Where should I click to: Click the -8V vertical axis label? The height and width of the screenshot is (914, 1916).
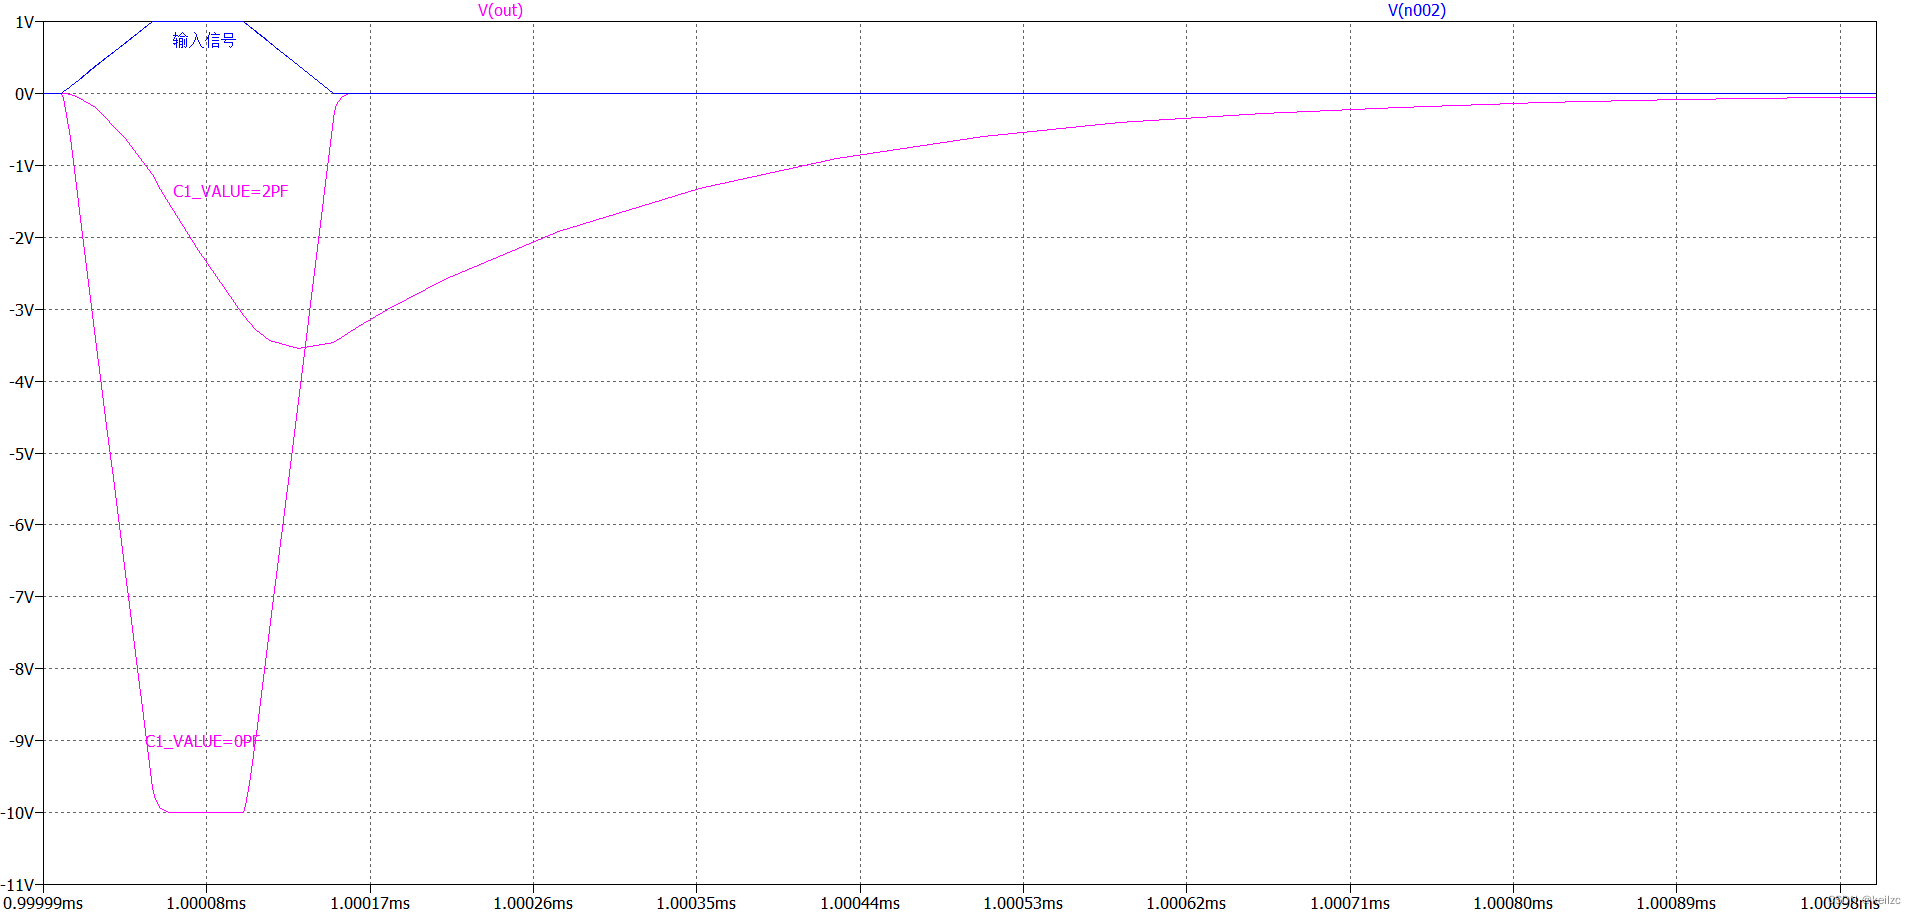pyautogui.click(x=22, y=669)
